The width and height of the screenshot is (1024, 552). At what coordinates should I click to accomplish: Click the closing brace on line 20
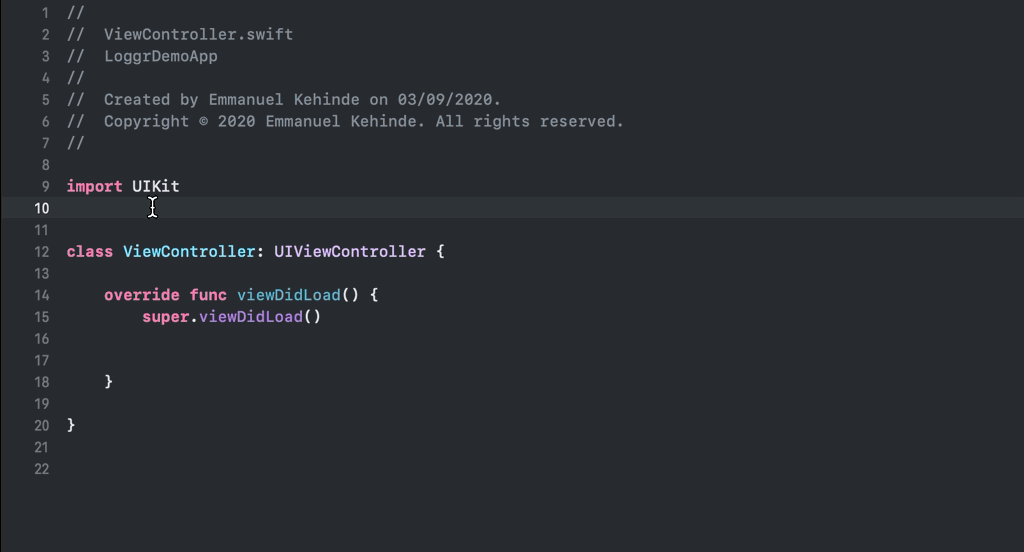71,425
